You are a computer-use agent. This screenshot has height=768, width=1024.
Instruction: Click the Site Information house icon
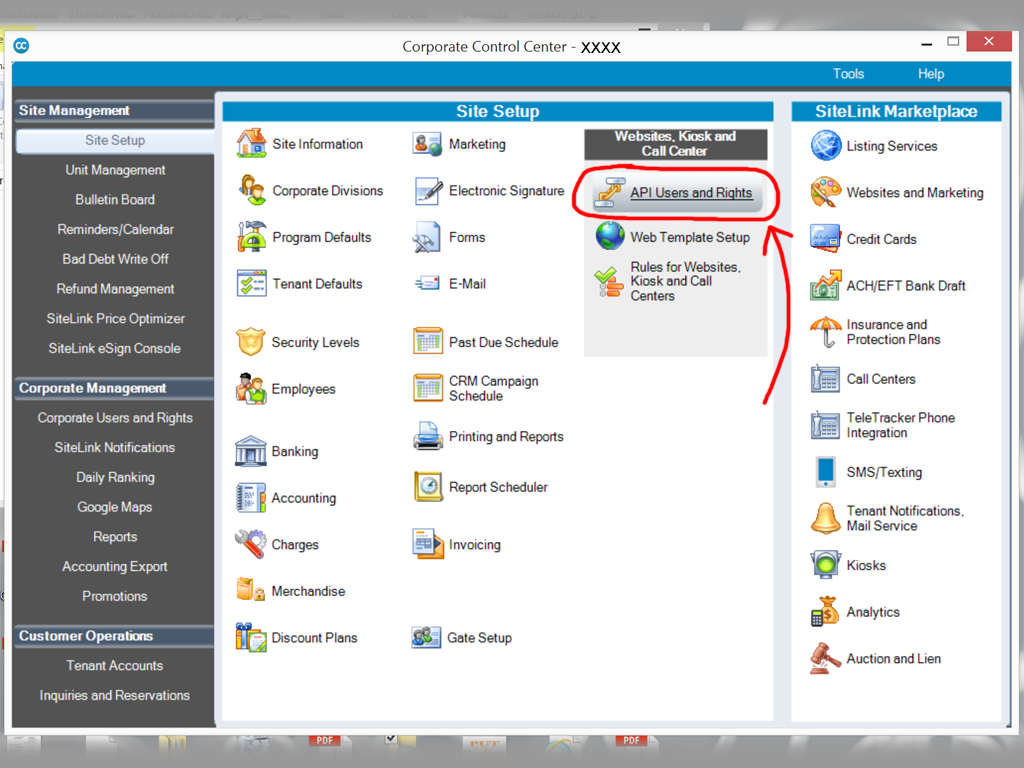(x=251, y=144)
